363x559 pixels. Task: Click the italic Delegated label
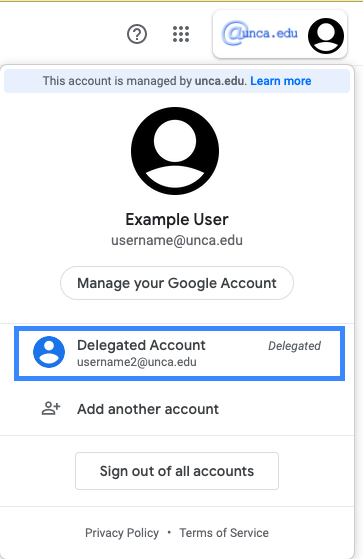295,346
